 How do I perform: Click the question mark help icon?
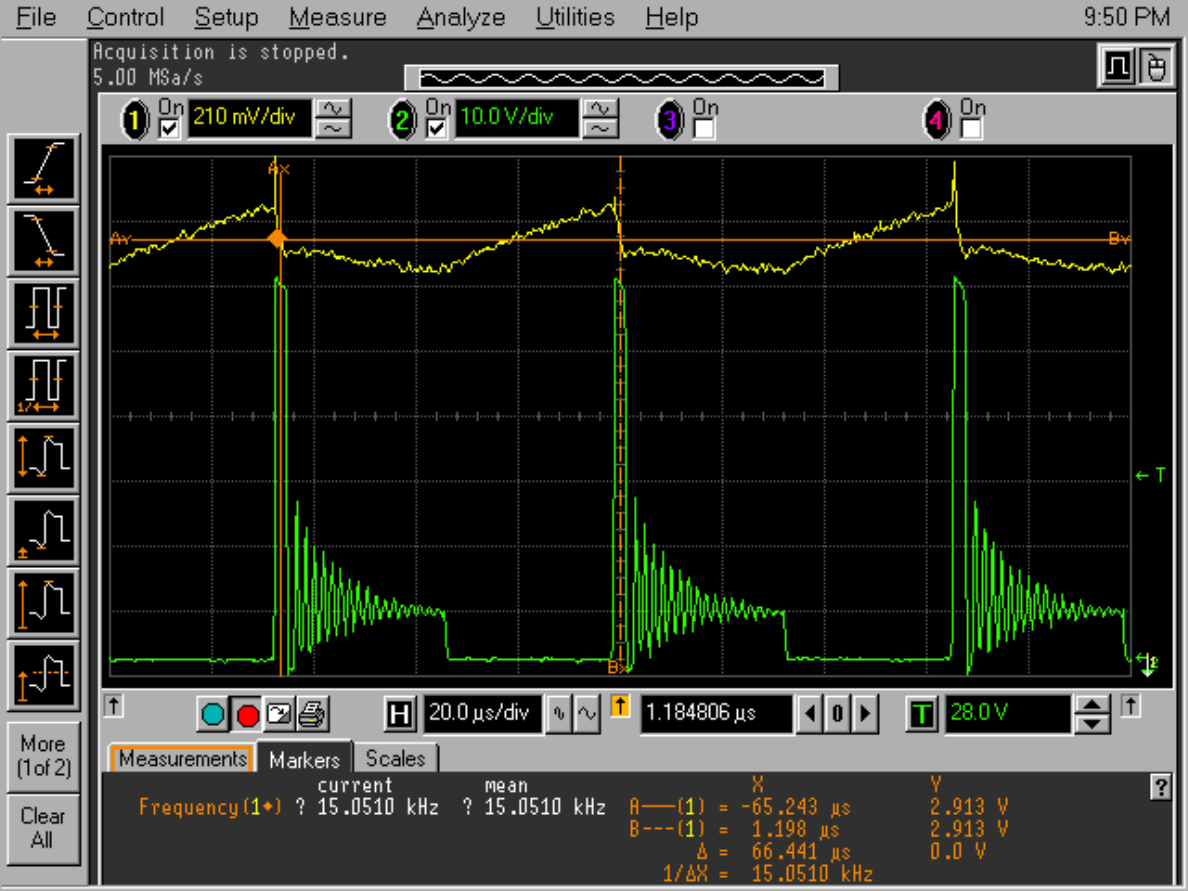[x=1161, y=787]
